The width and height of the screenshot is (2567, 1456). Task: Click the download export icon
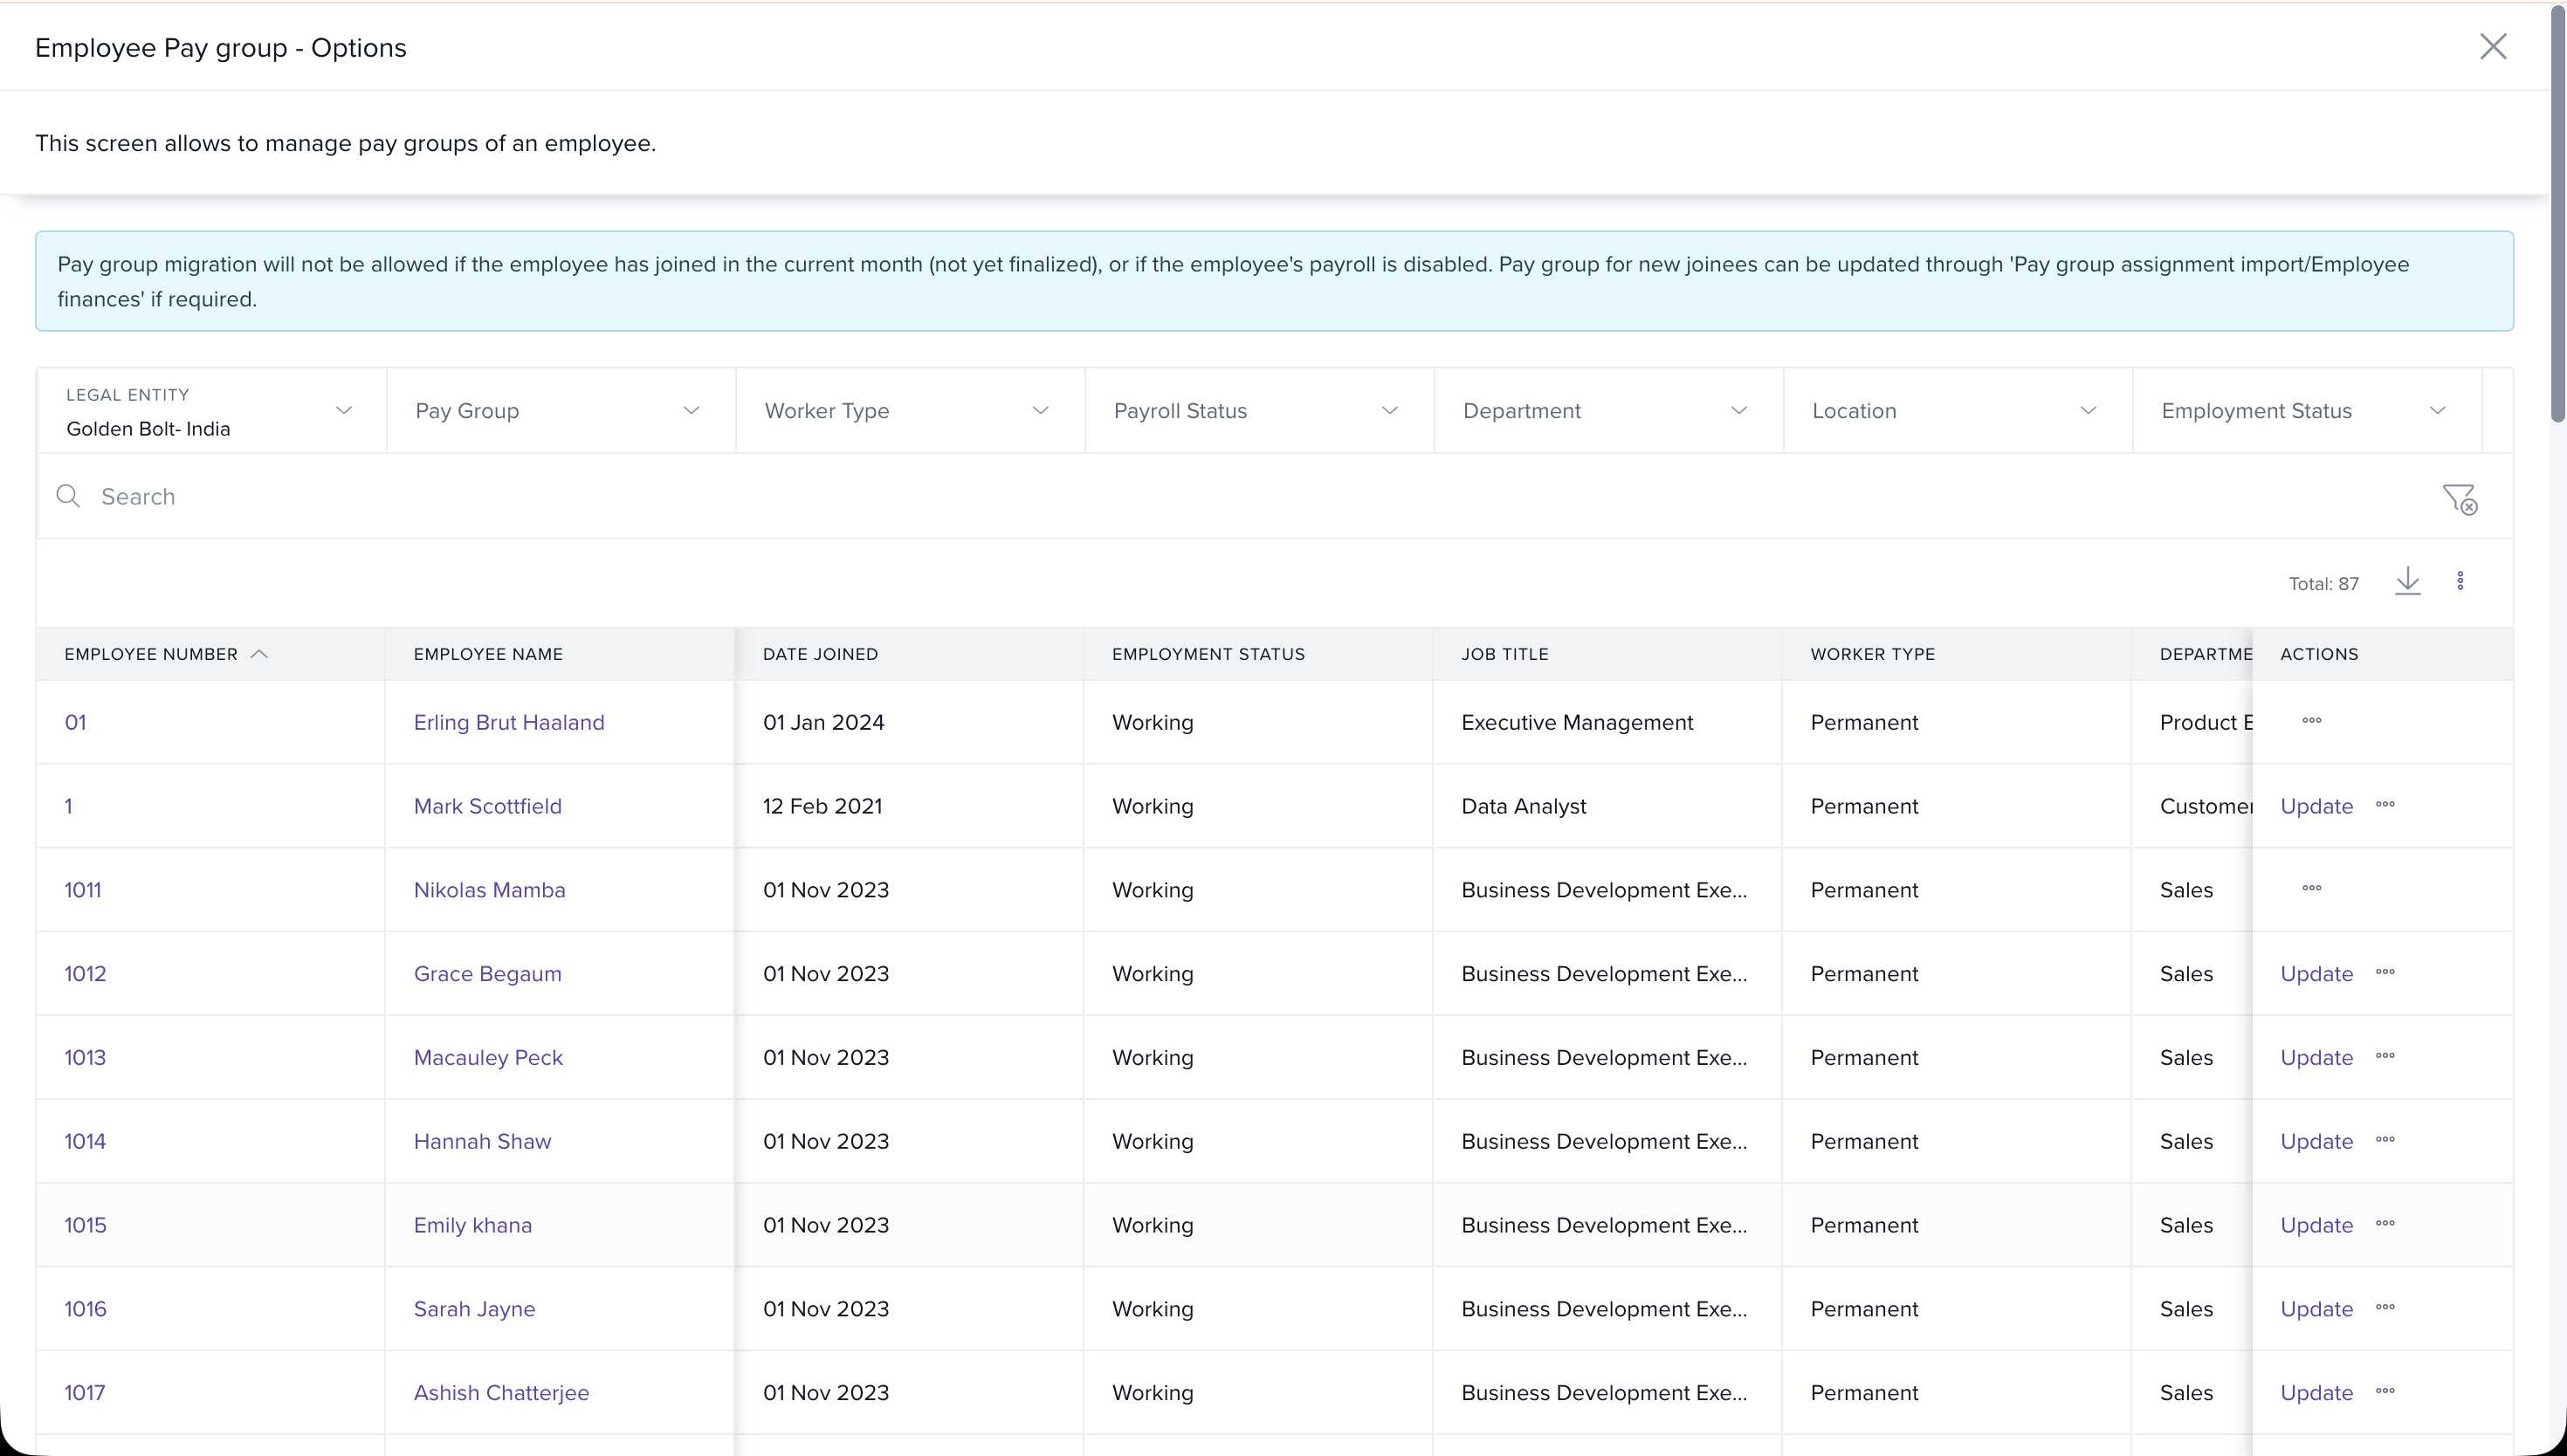(x=2407, y=581)
